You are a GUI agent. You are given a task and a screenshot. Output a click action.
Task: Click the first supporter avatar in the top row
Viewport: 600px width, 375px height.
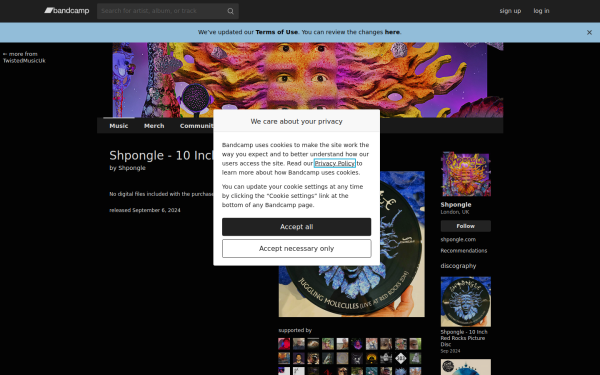pos(284,344)
